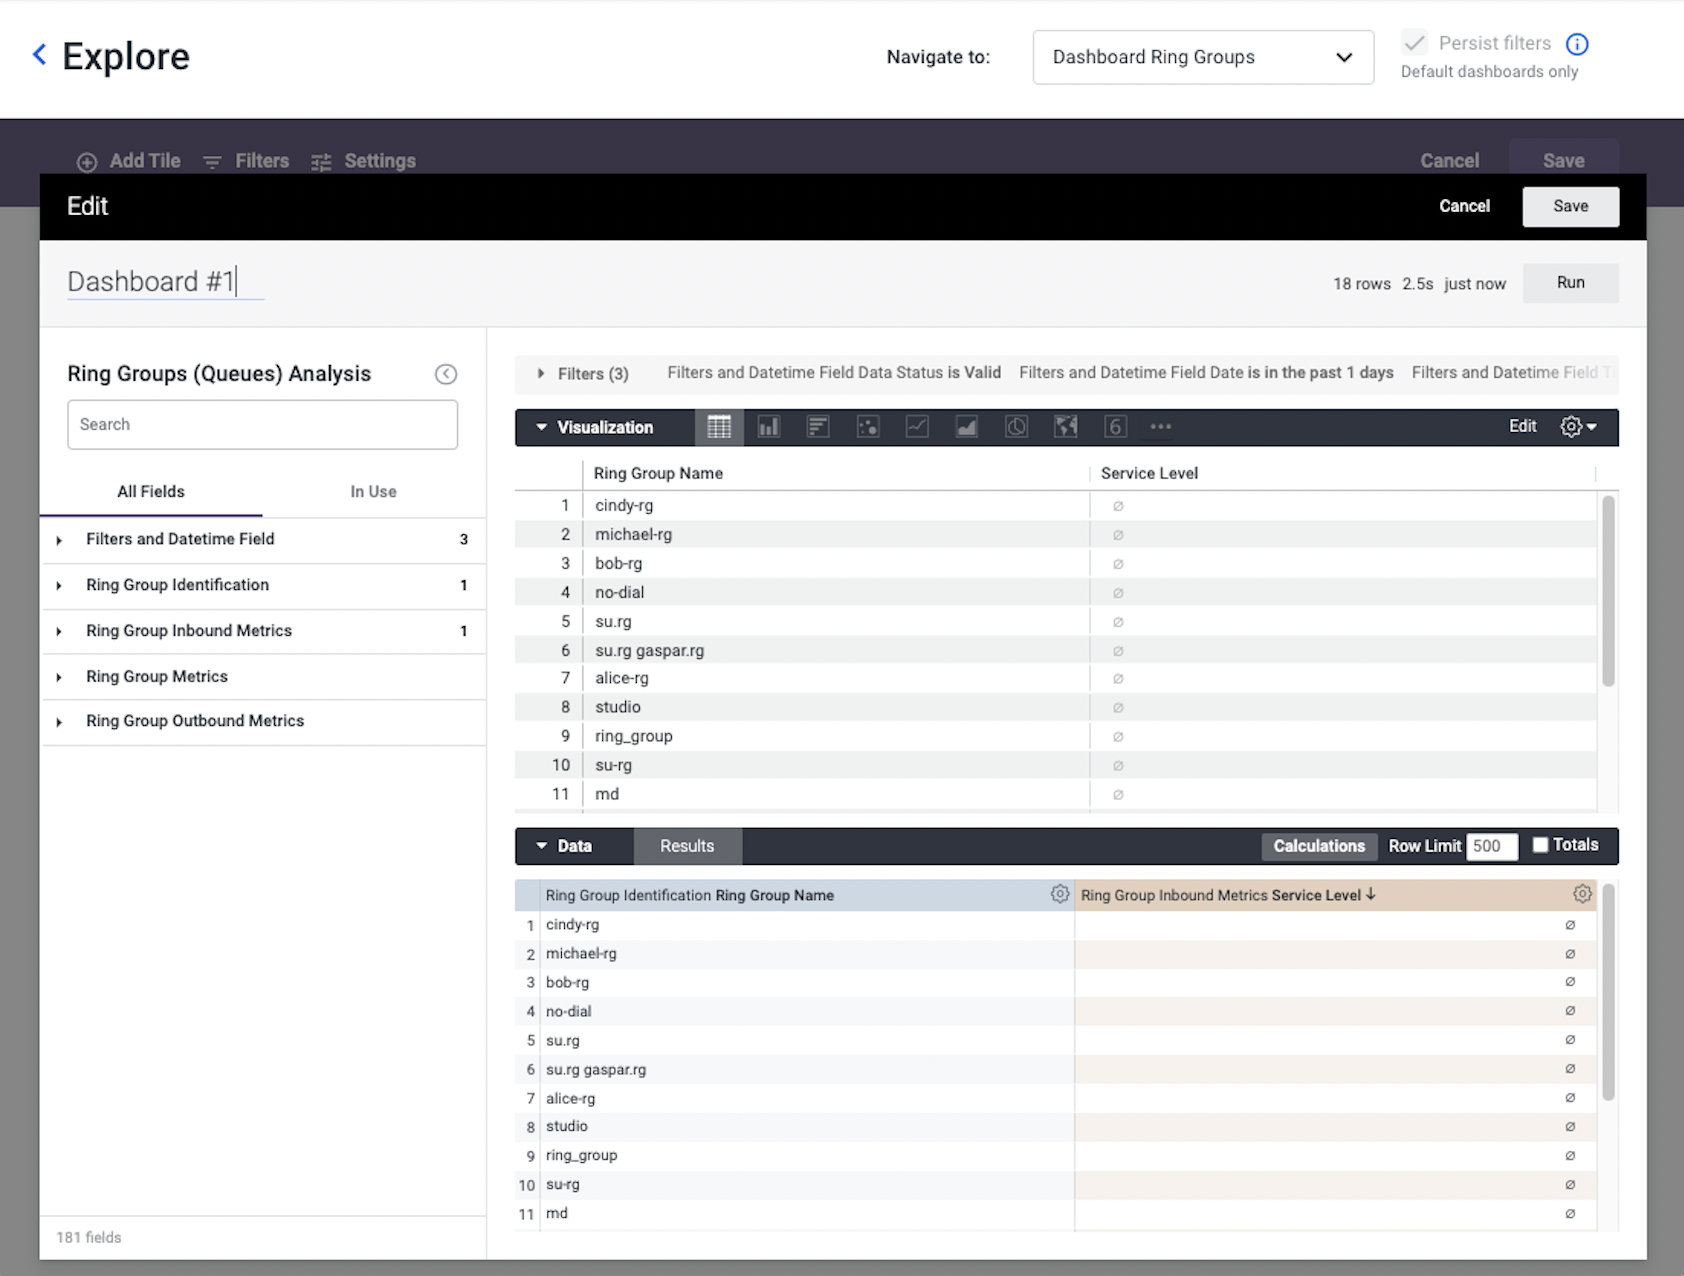Select the line chart visualization

(x=917, y=427)
